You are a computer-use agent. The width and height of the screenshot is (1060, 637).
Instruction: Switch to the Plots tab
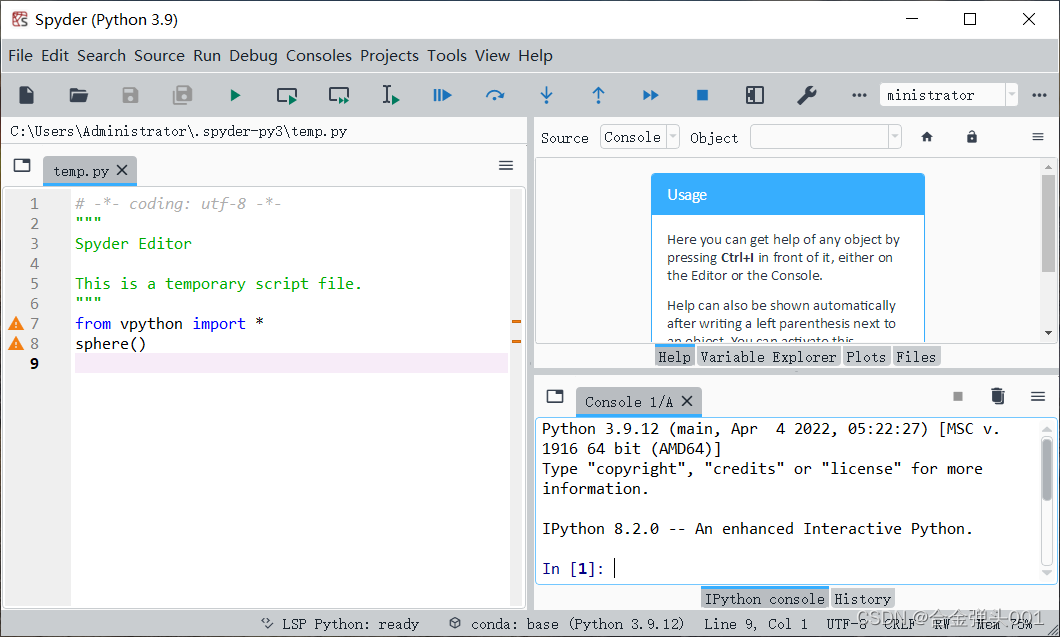click(866, 356)
